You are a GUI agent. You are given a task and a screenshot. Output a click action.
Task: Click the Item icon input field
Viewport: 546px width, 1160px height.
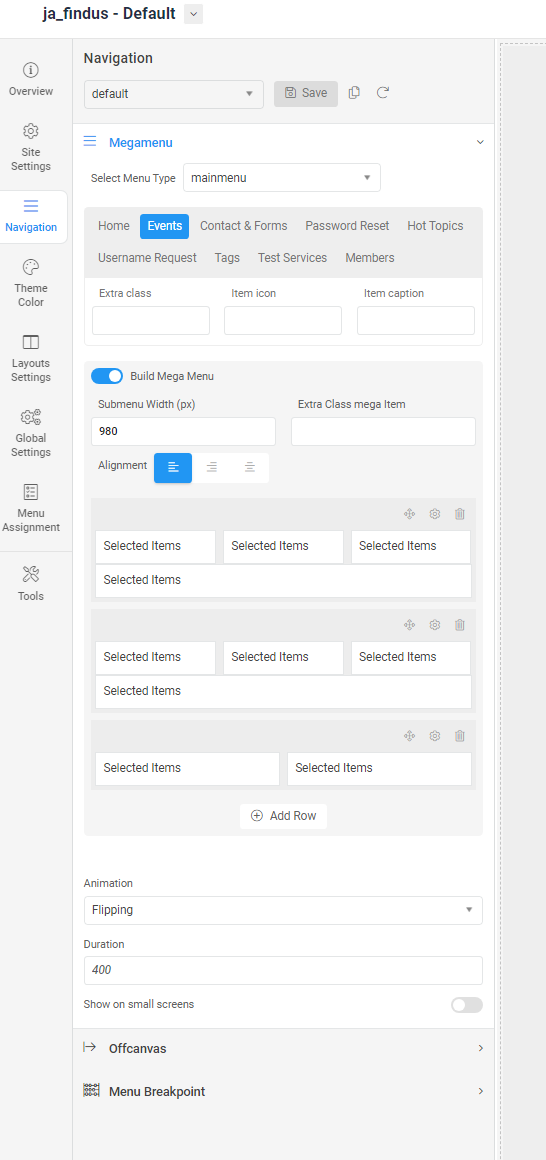(x=283, y=320)
